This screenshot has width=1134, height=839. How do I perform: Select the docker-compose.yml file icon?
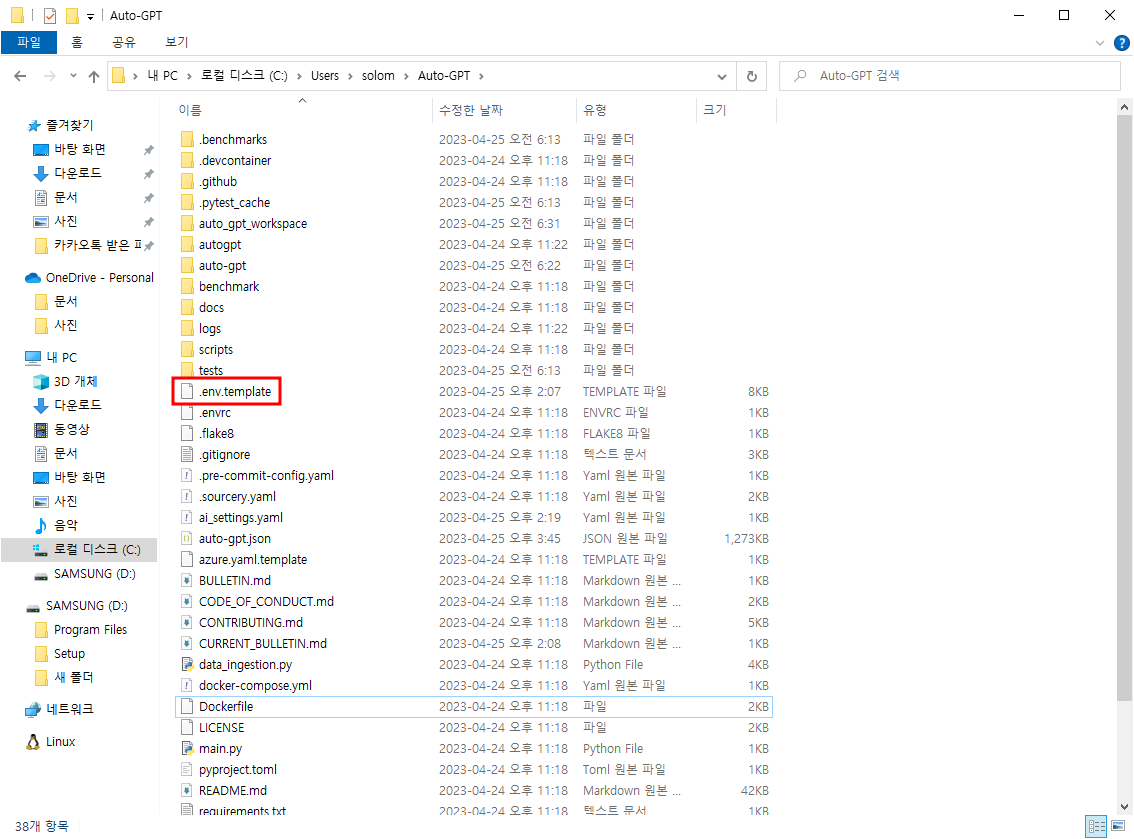[187, 685]
